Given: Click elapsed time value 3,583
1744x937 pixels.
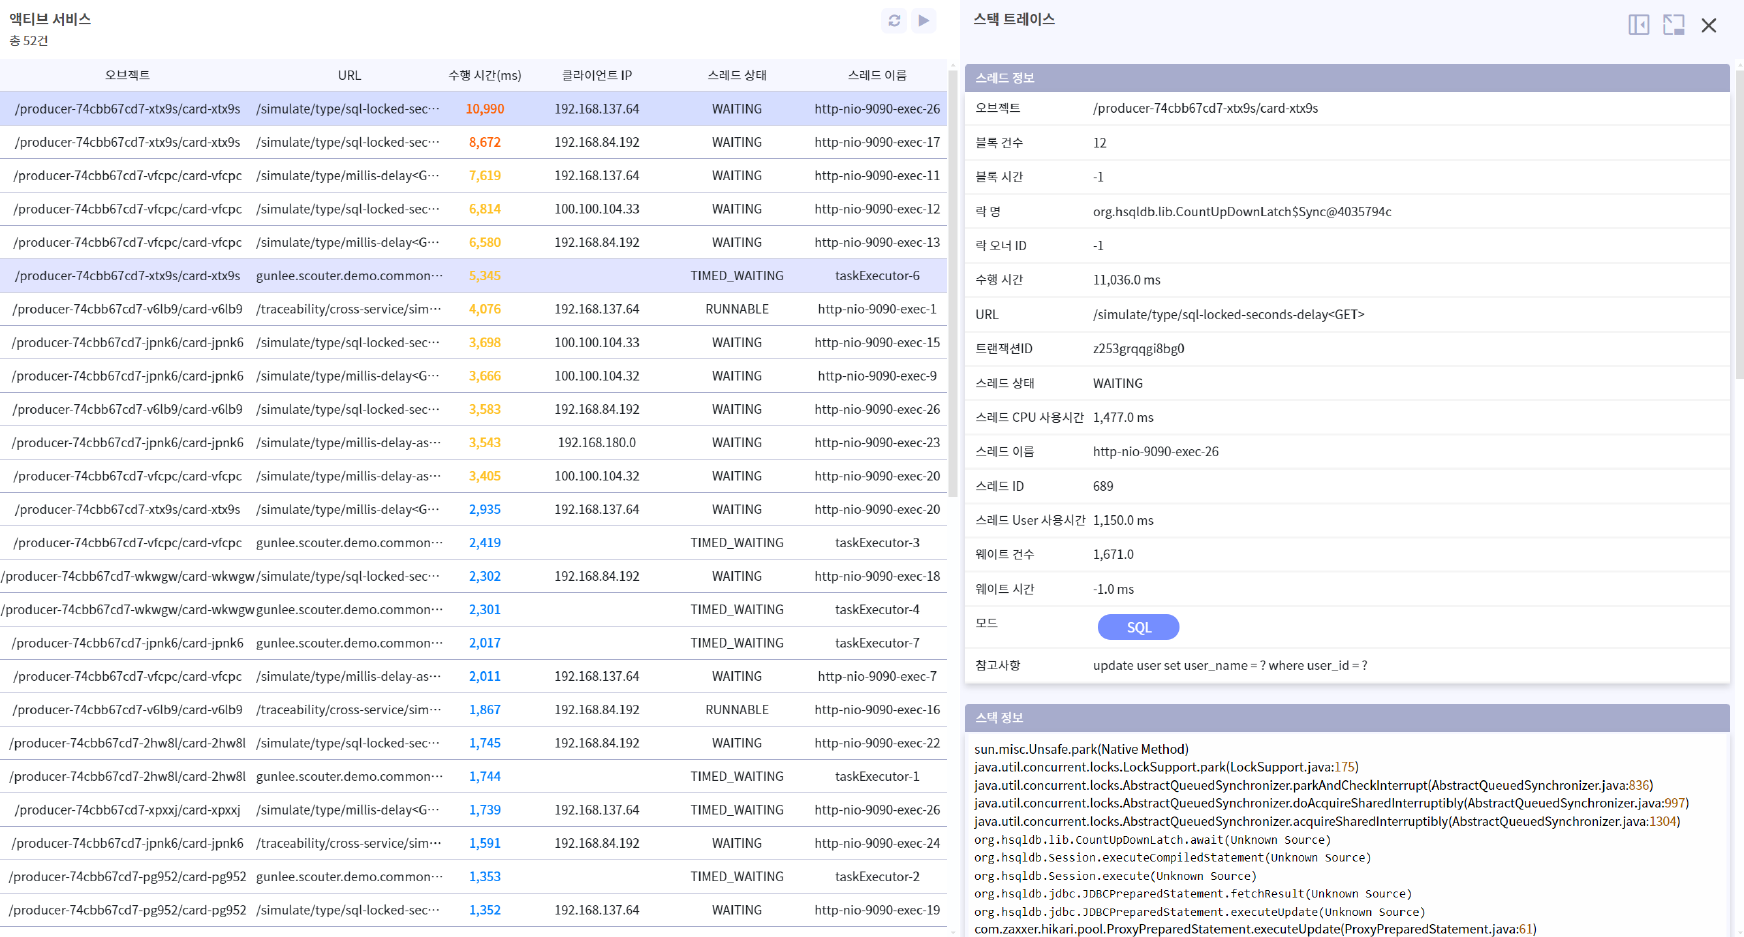Looking at the screenshot, I should [x=485, y=409].
